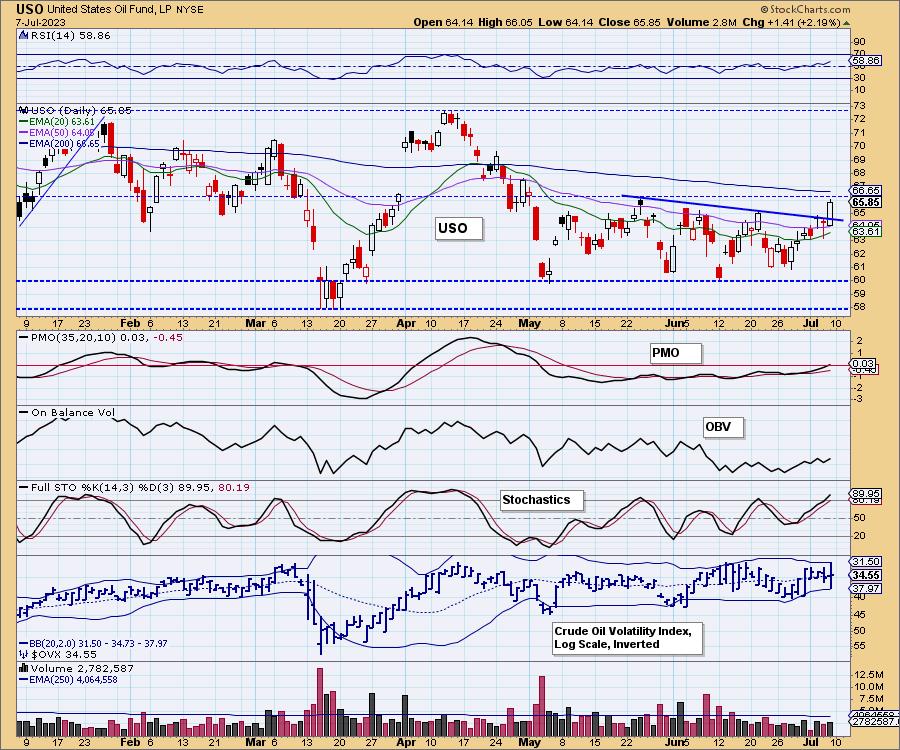Image resolution: width=900 pixels, height=750 pixels.
Task: Click the green up-arrow next to Chg
Action: pos(847,23)
